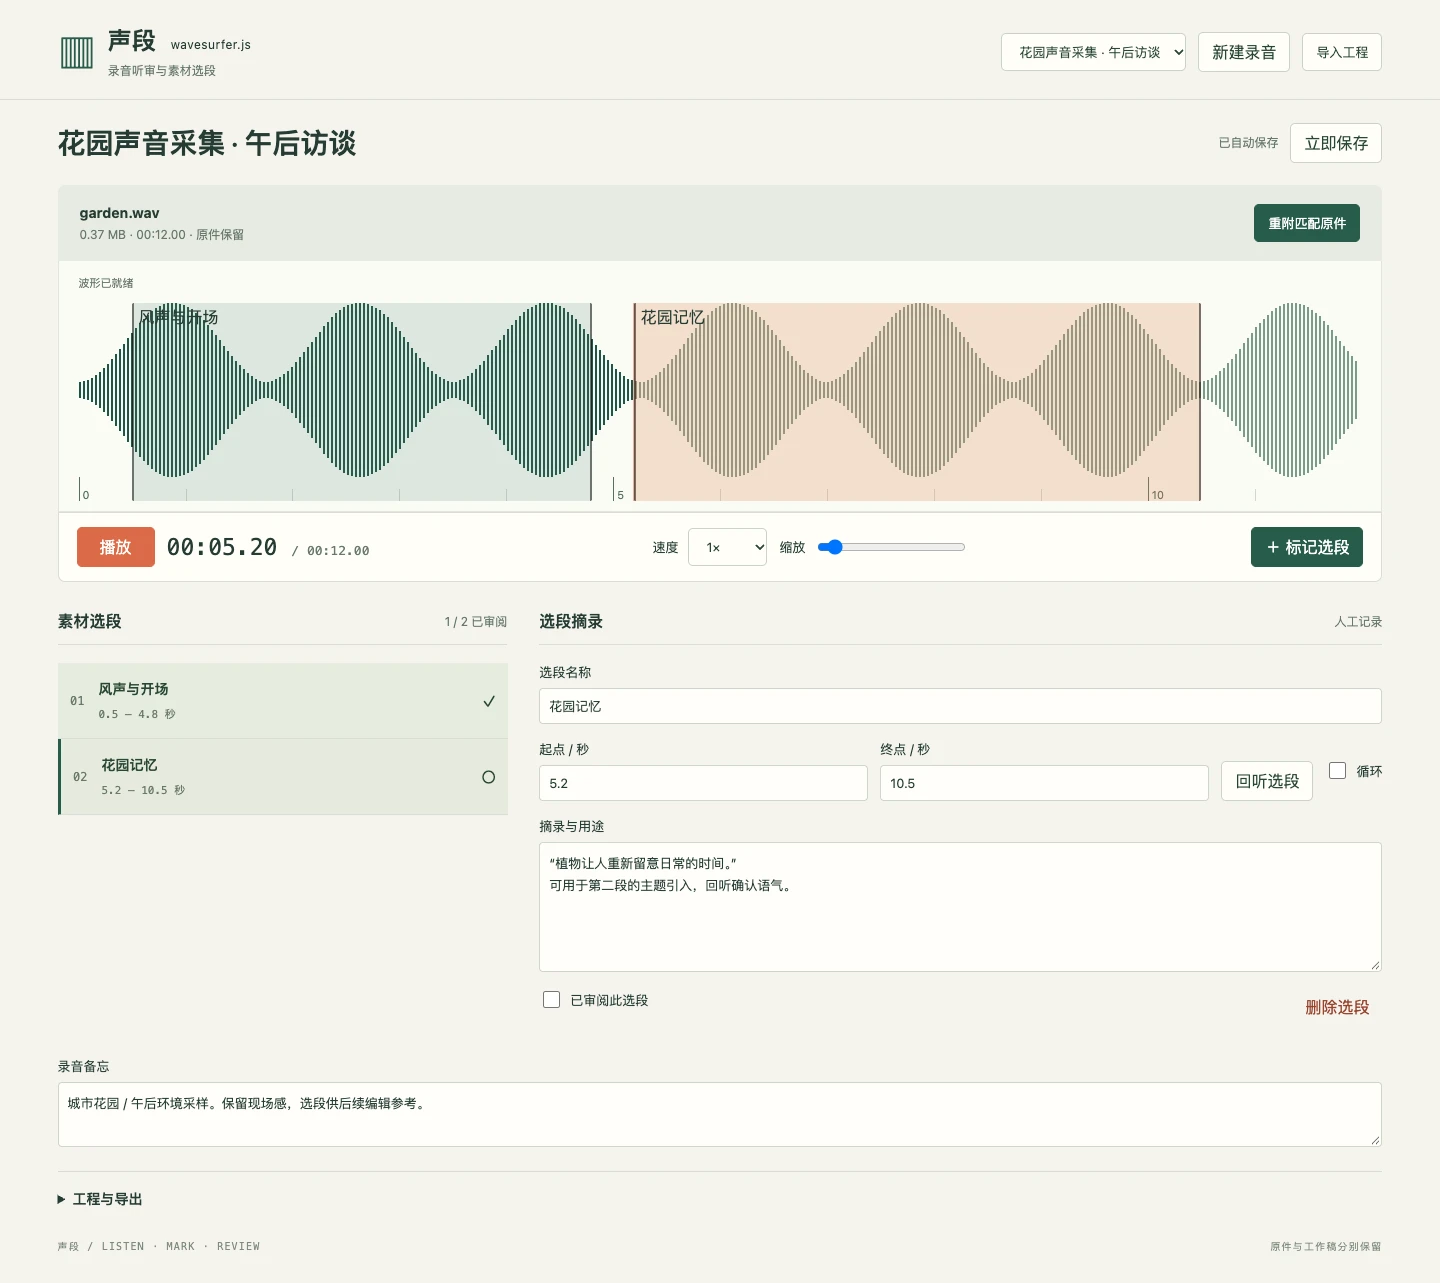Click the 立即保存 button

1336,143
